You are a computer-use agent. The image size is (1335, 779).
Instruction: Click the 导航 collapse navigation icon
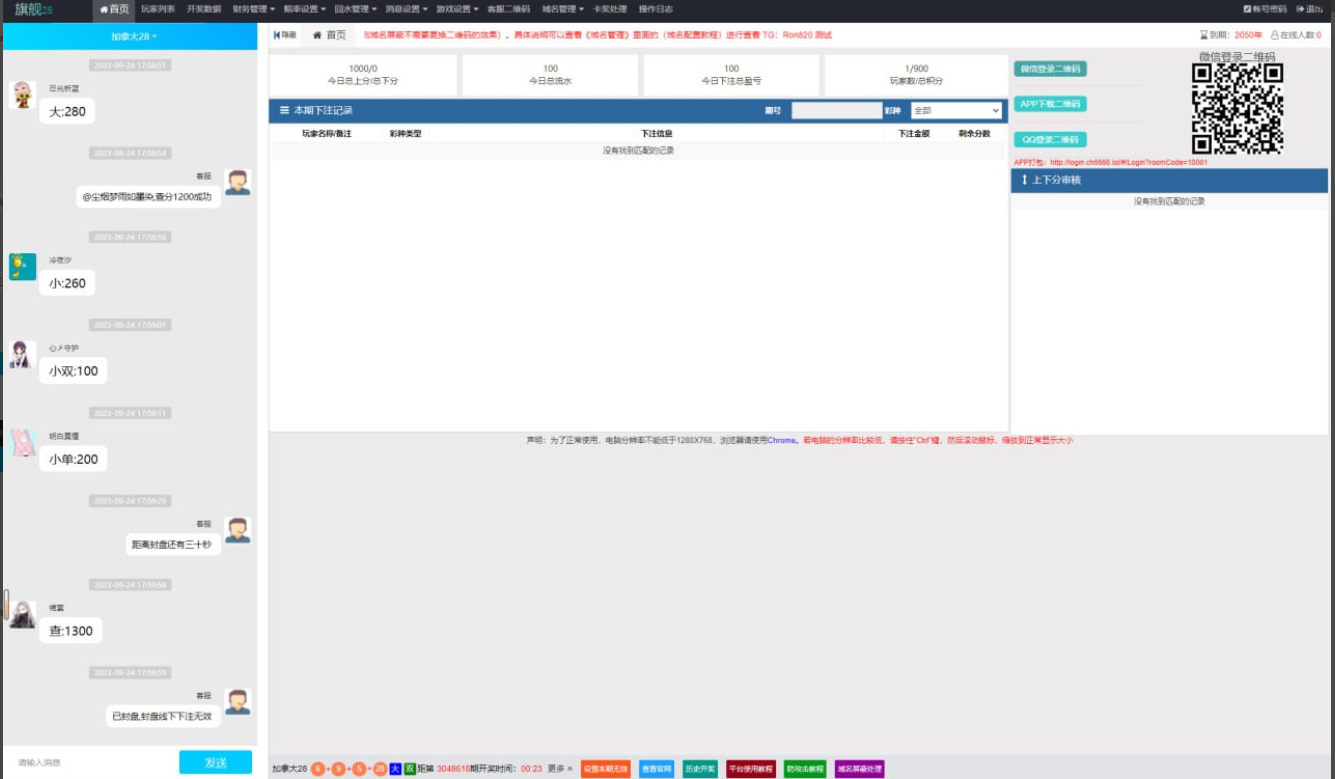(x=277, y=35)
